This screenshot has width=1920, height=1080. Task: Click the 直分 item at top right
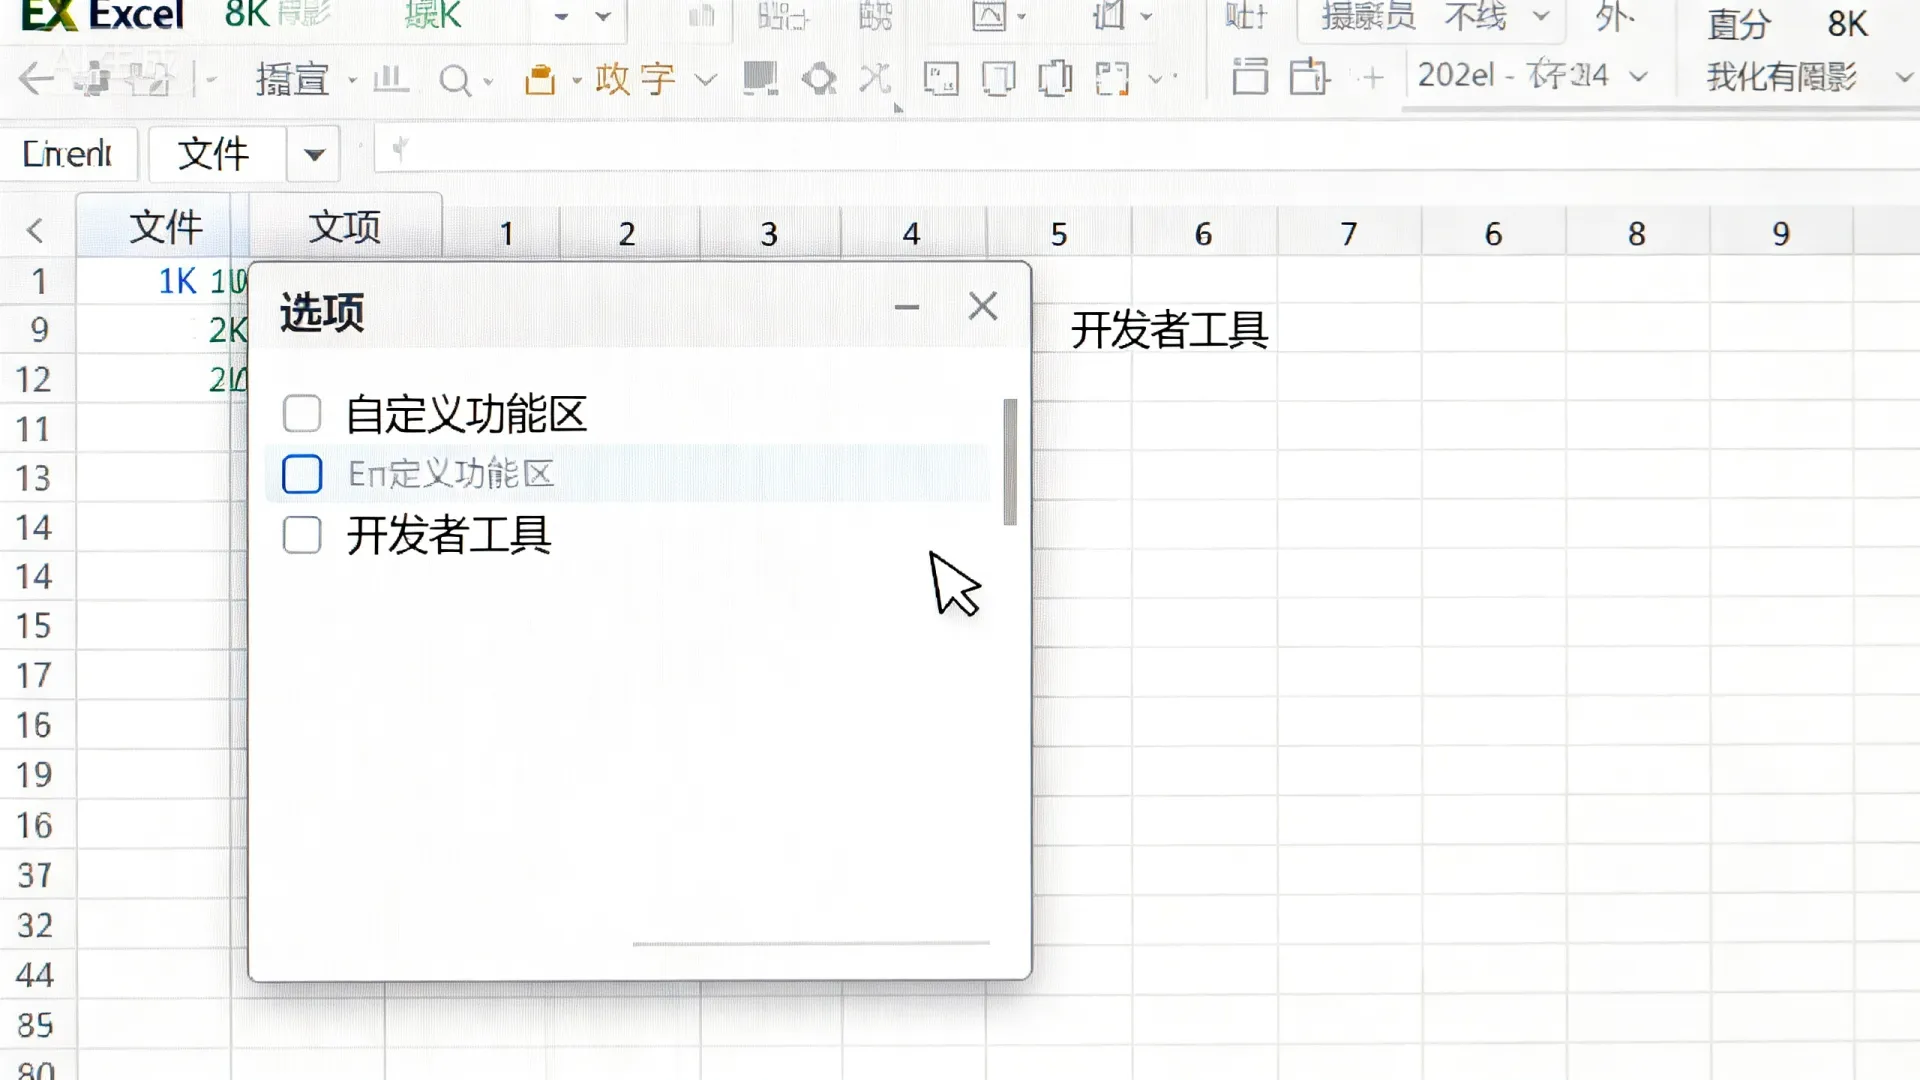tap(1739, 24)
